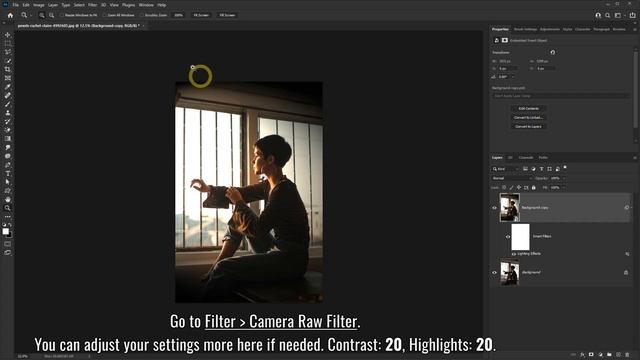Filter layers by adjustment layer icon

(533, 169)
